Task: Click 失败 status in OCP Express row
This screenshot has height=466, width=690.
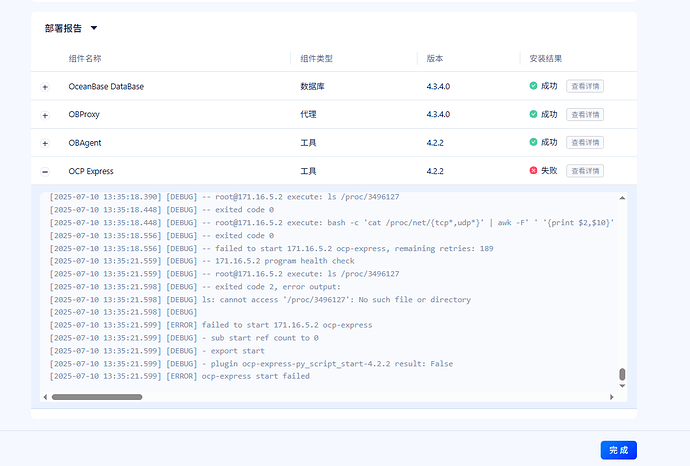Action: [549, 171]
